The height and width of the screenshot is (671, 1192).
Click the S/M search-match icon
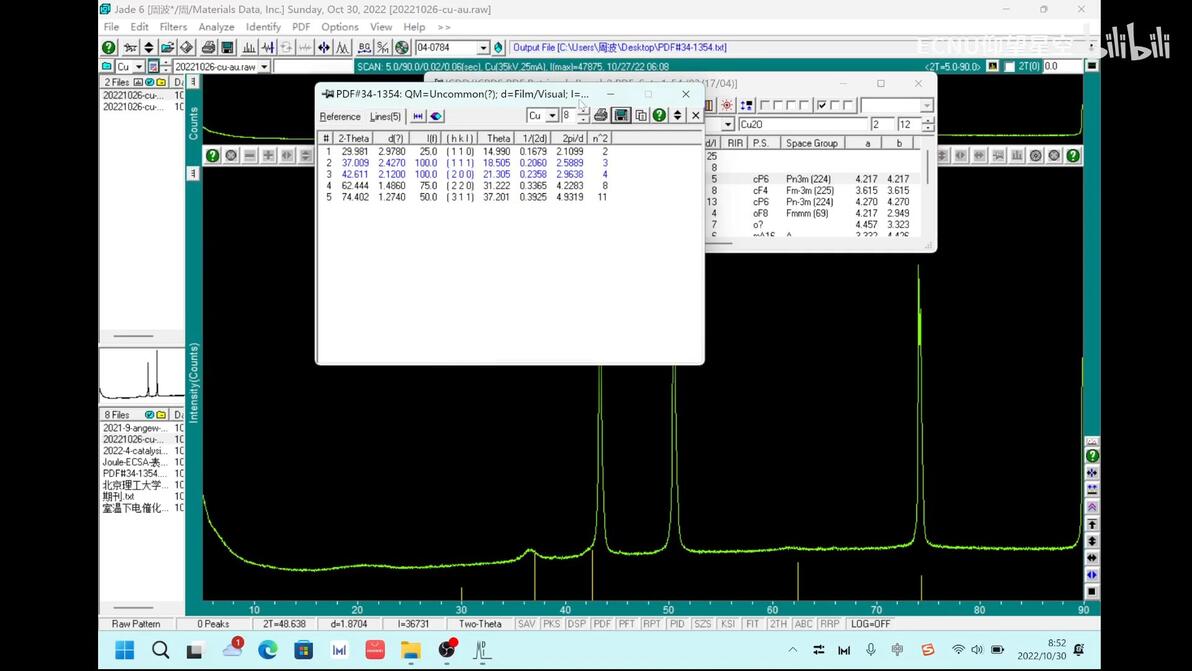pos(382,48)
